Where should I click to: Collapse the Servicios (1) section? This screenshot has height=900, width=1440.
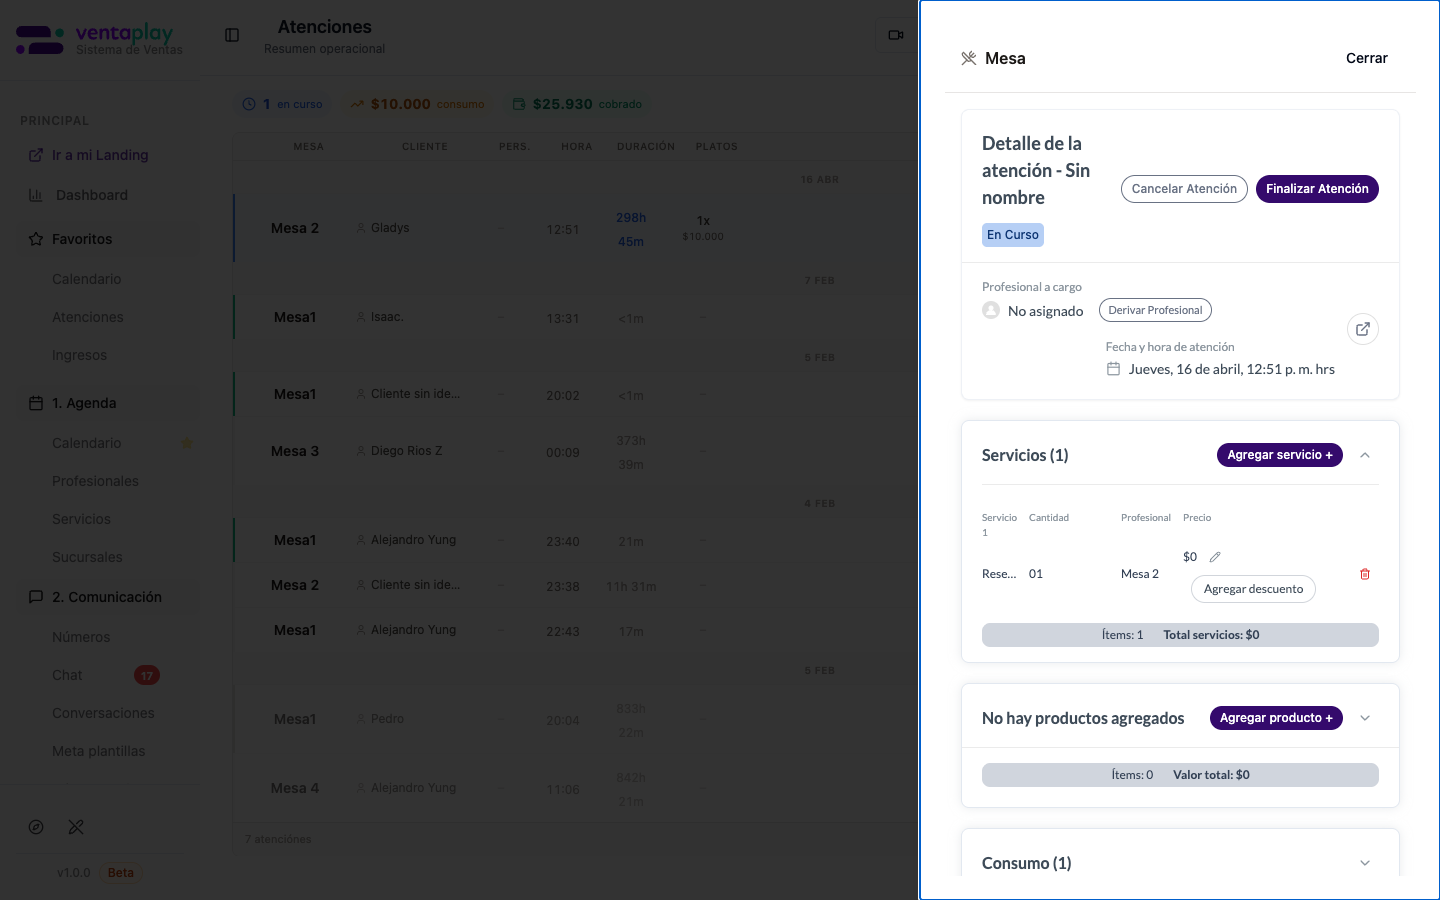click(1365, 455)
